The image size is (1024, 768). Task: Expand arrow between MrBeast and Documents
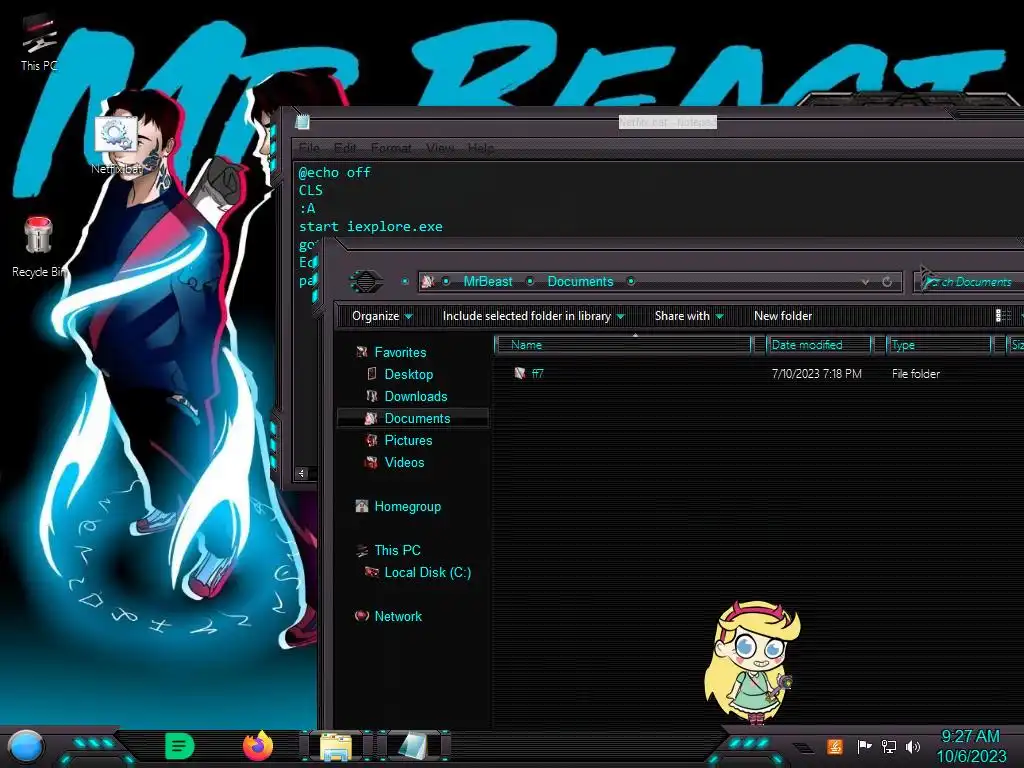(x=530, y=281)
